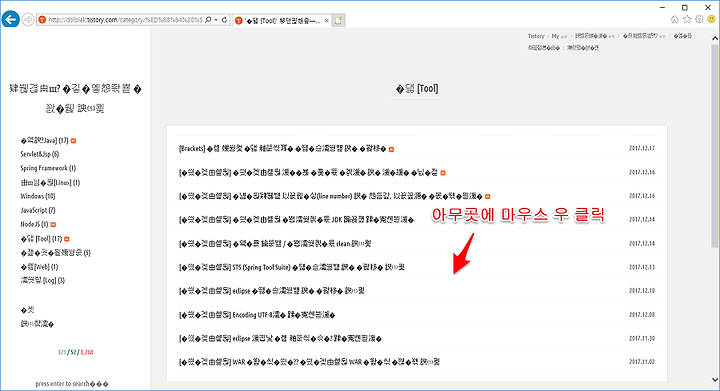
Task: Click the [Tool] page heading
Action: click(417, 89)
